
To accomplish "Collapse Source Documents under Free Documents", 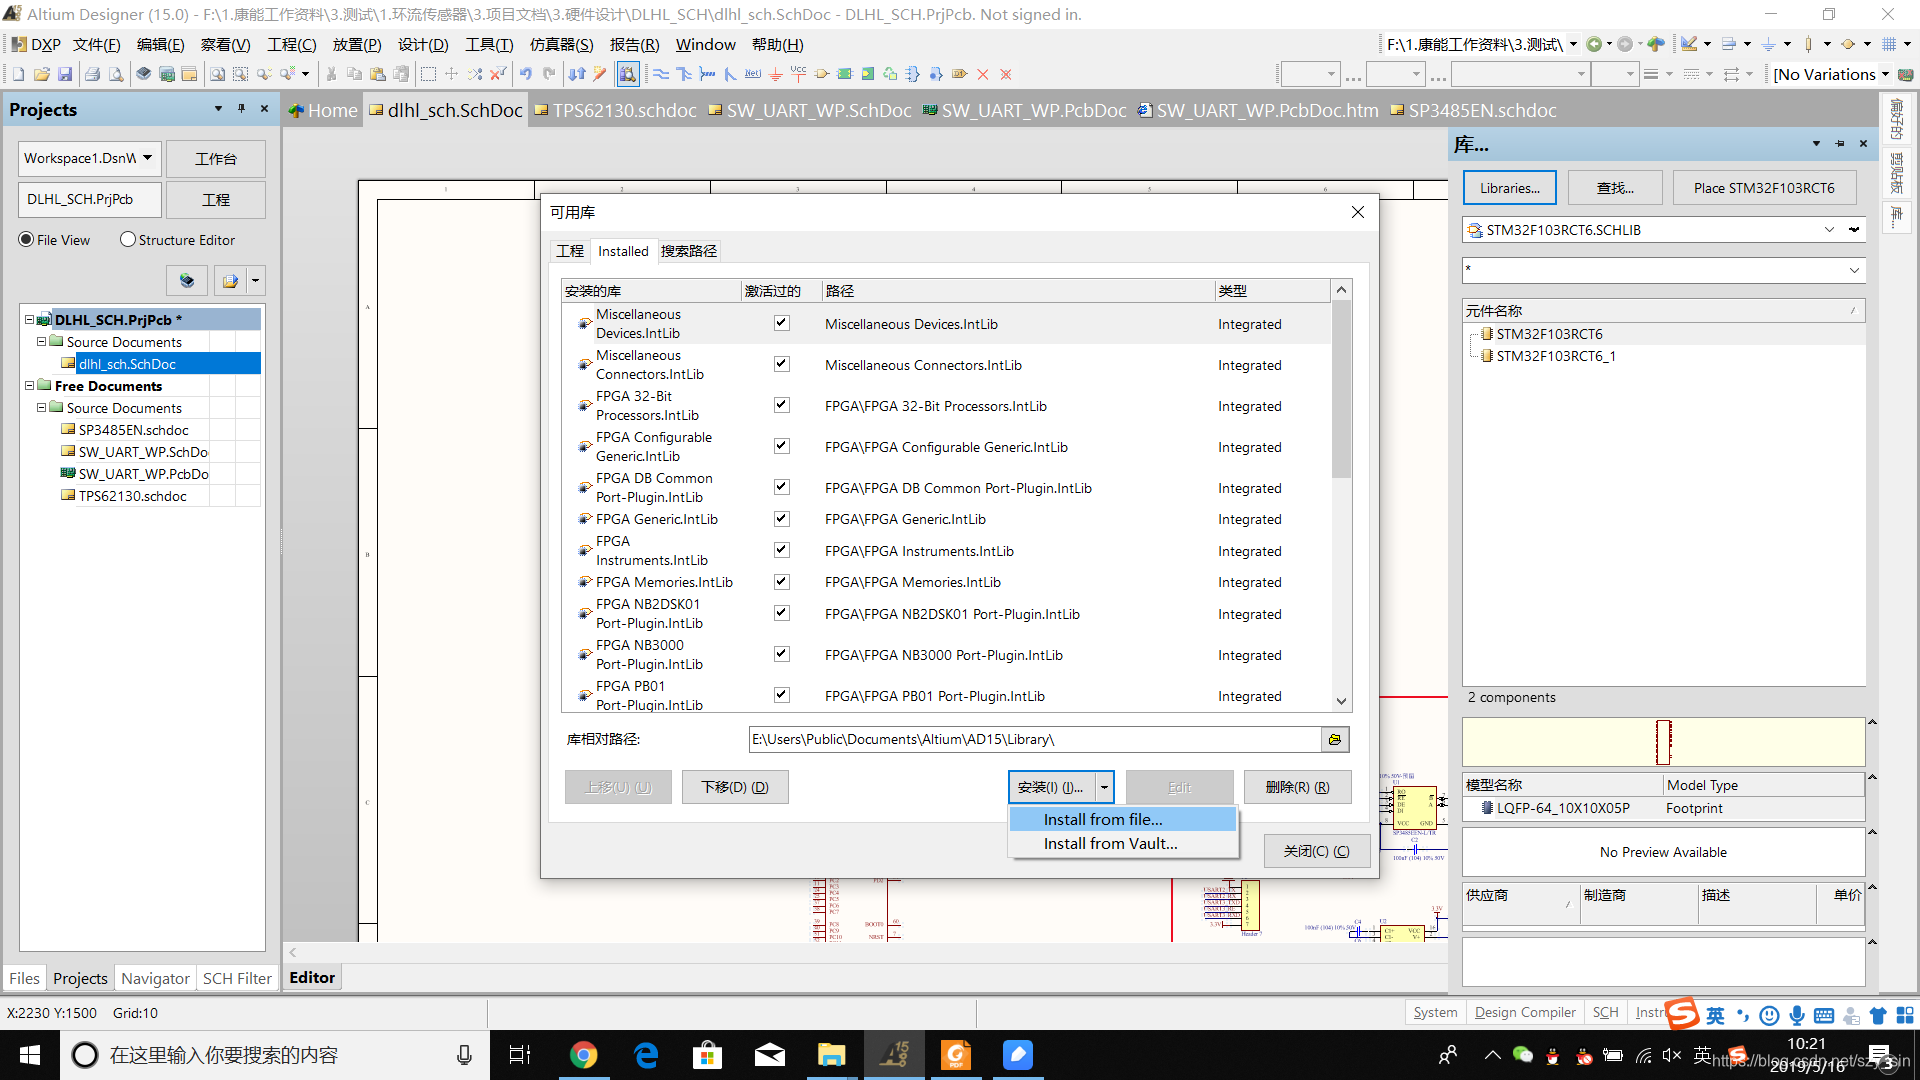I will coord(42,408).
